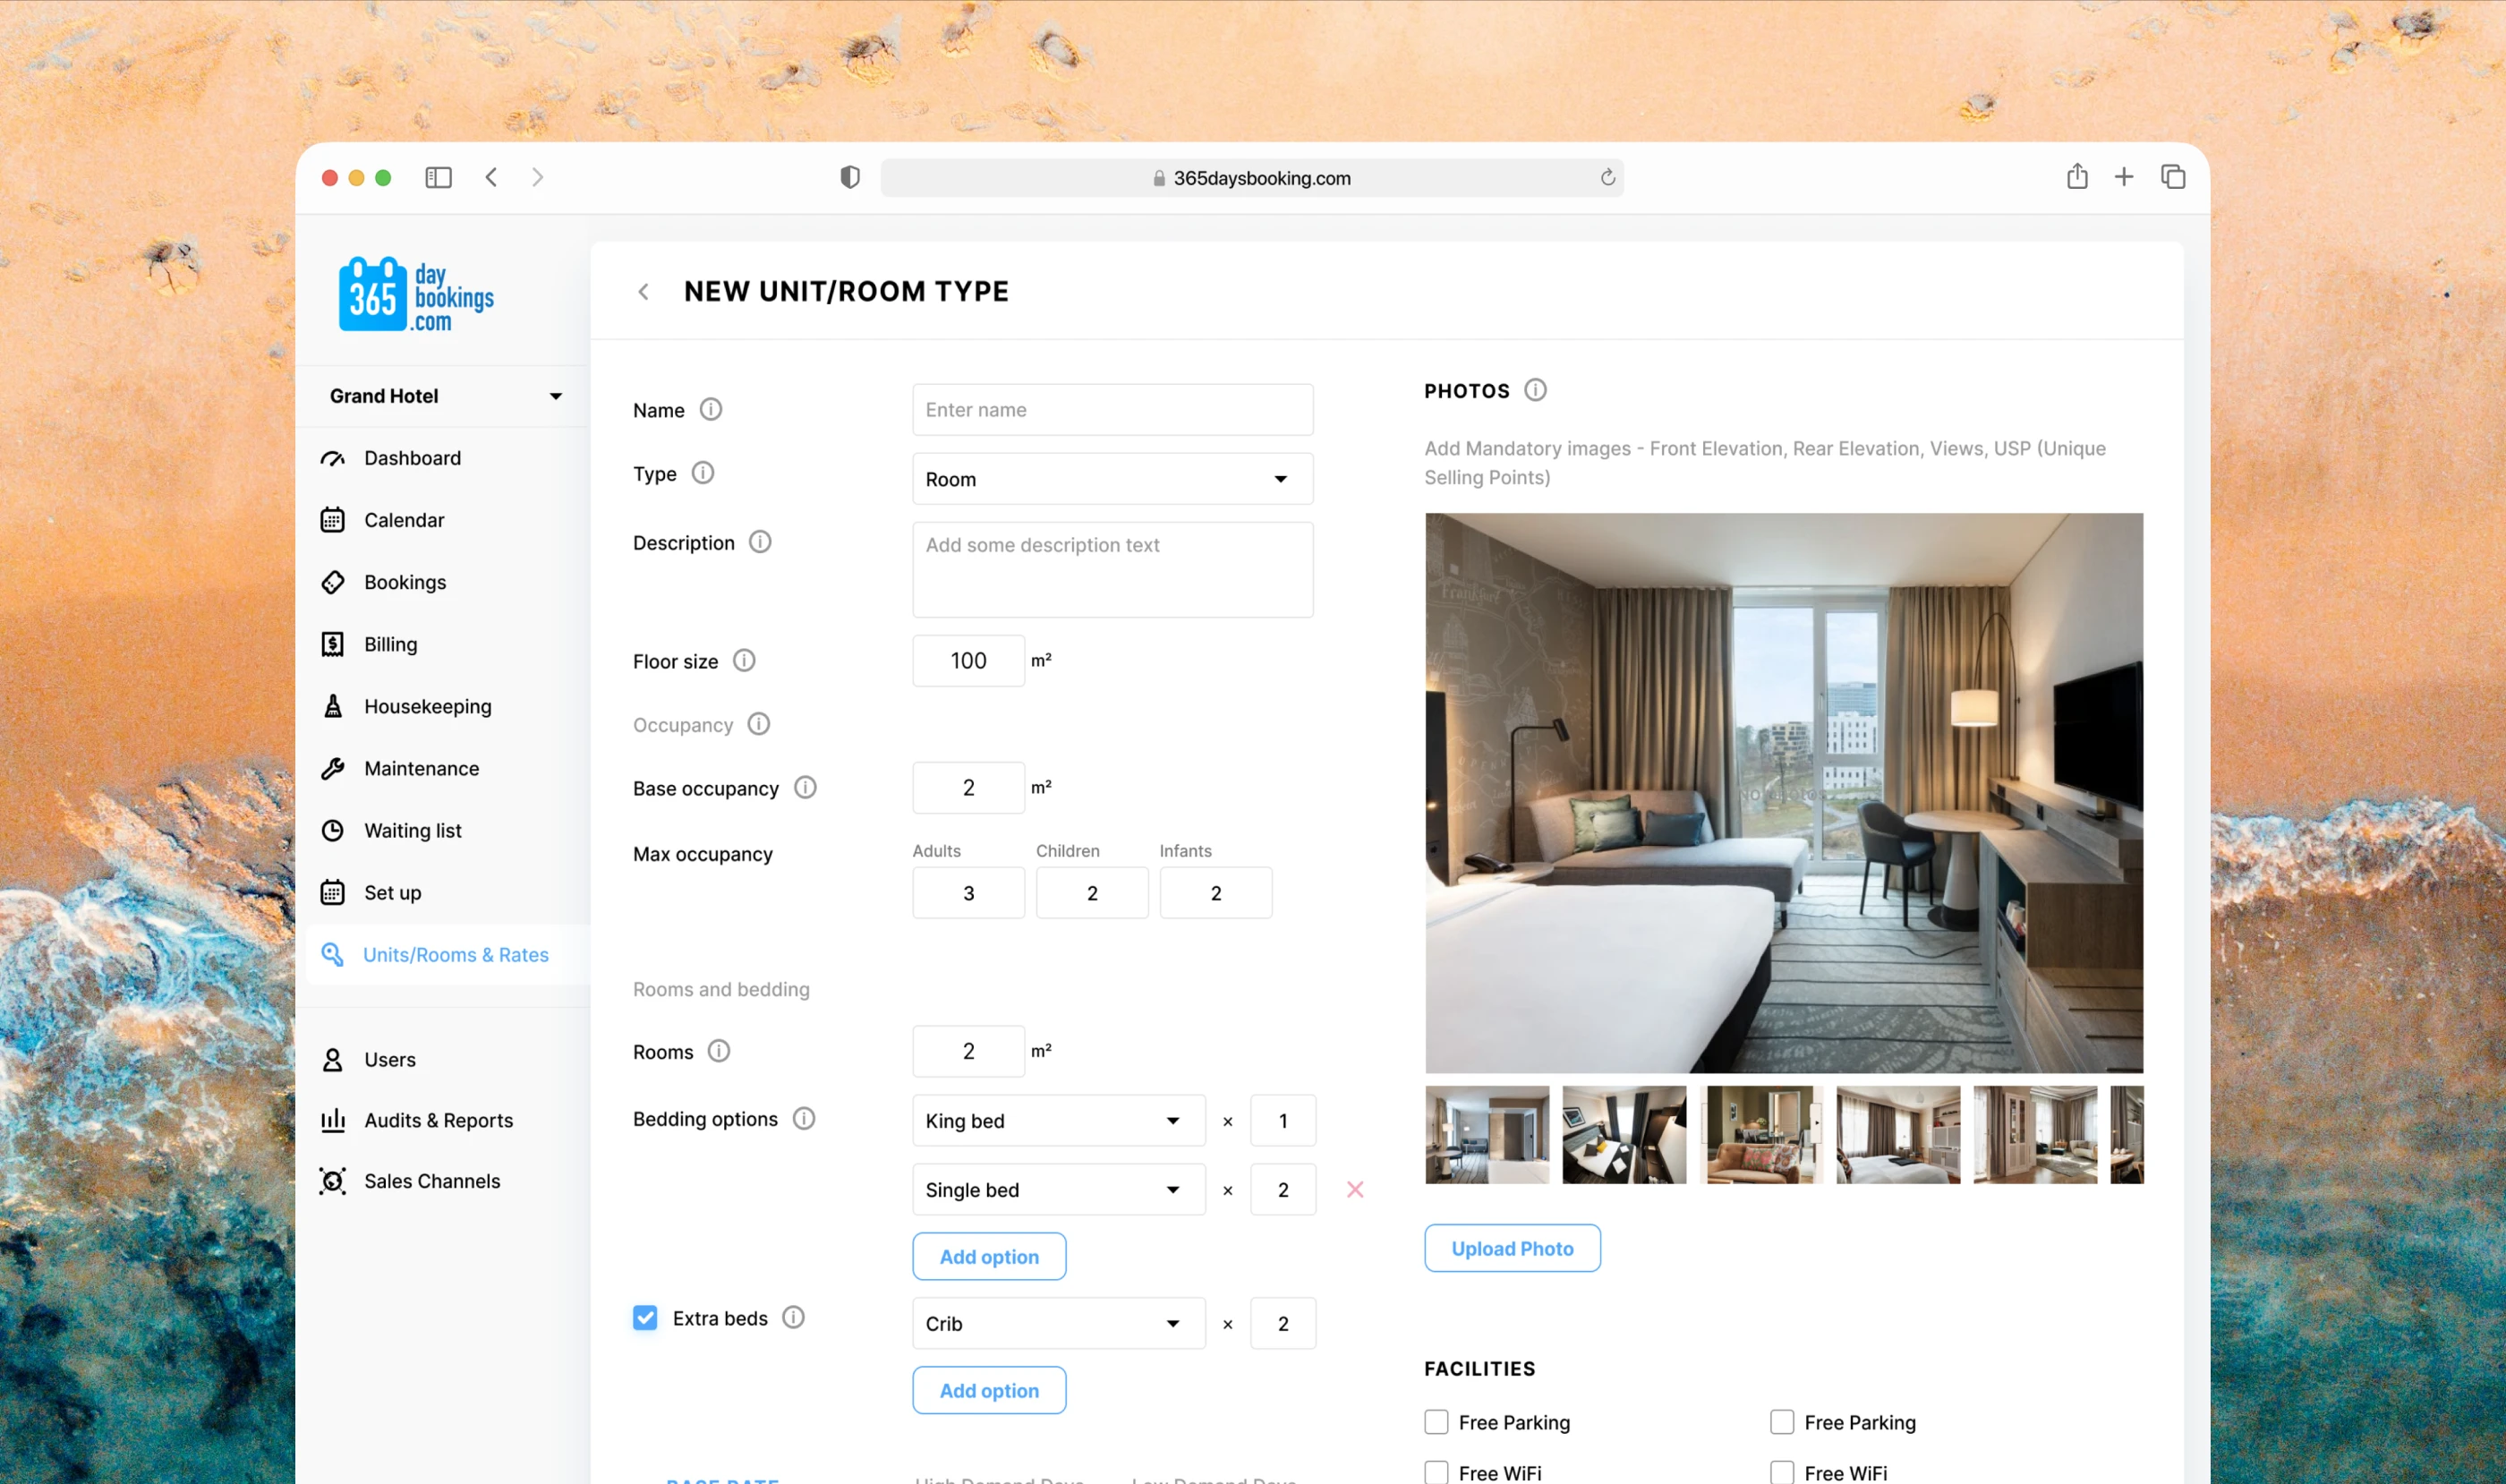2506x1484 pixels.
Task: Open Sales Channels from the sidebar
Action: (x=431, y=1181)
